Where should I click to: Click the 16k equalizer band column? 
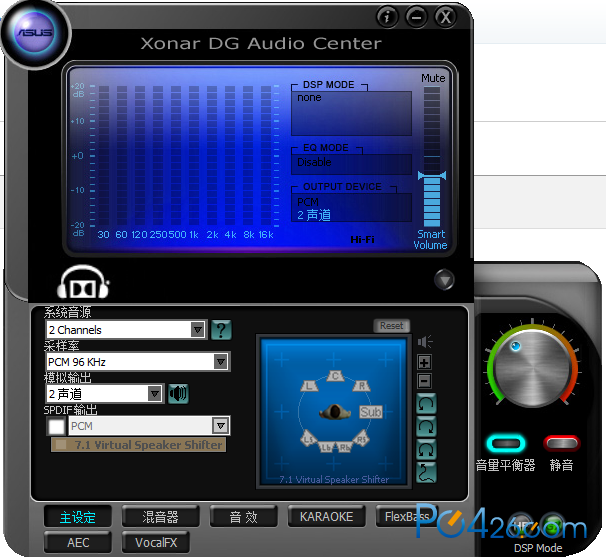[266, 155]
